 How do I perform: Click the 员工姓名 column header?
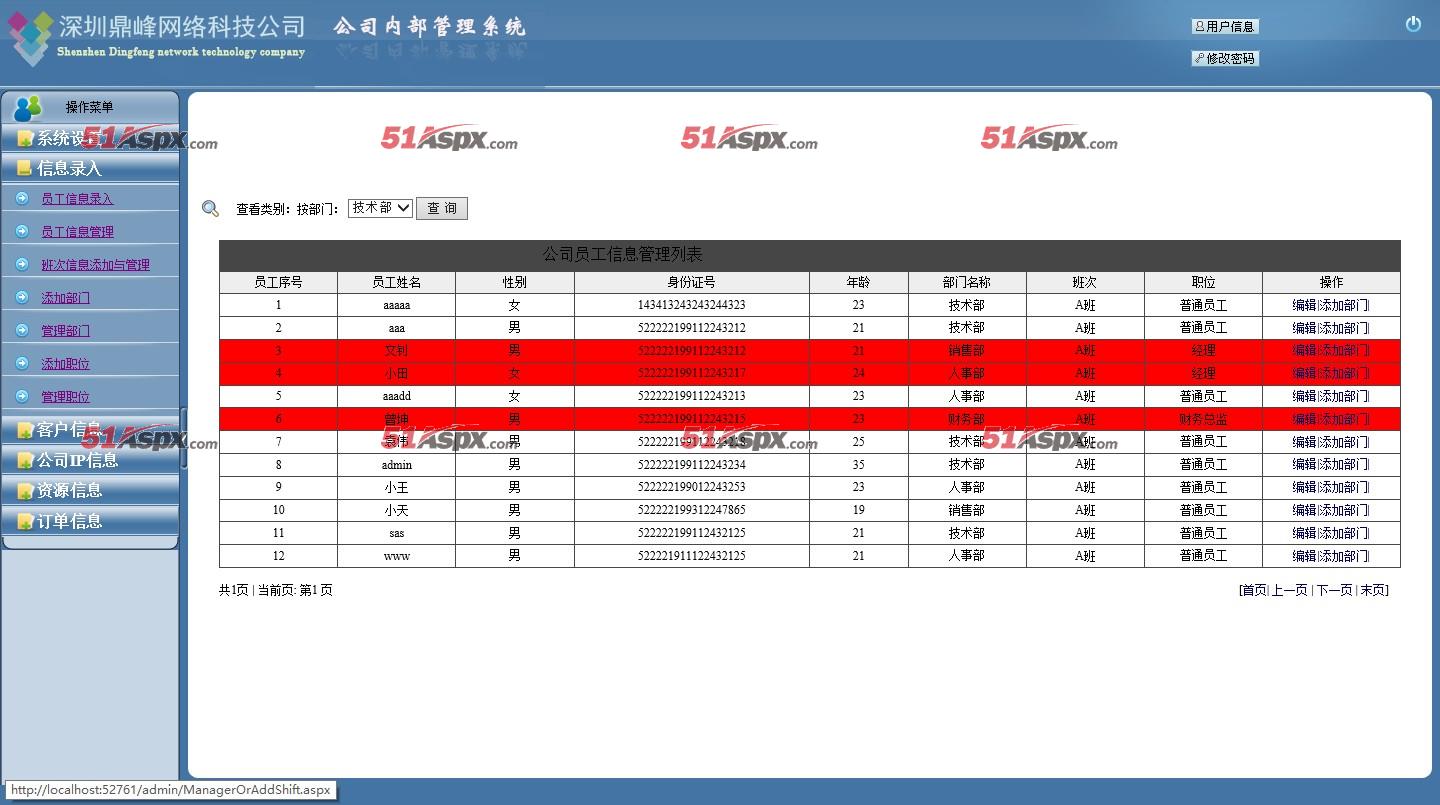pos(397,282)
